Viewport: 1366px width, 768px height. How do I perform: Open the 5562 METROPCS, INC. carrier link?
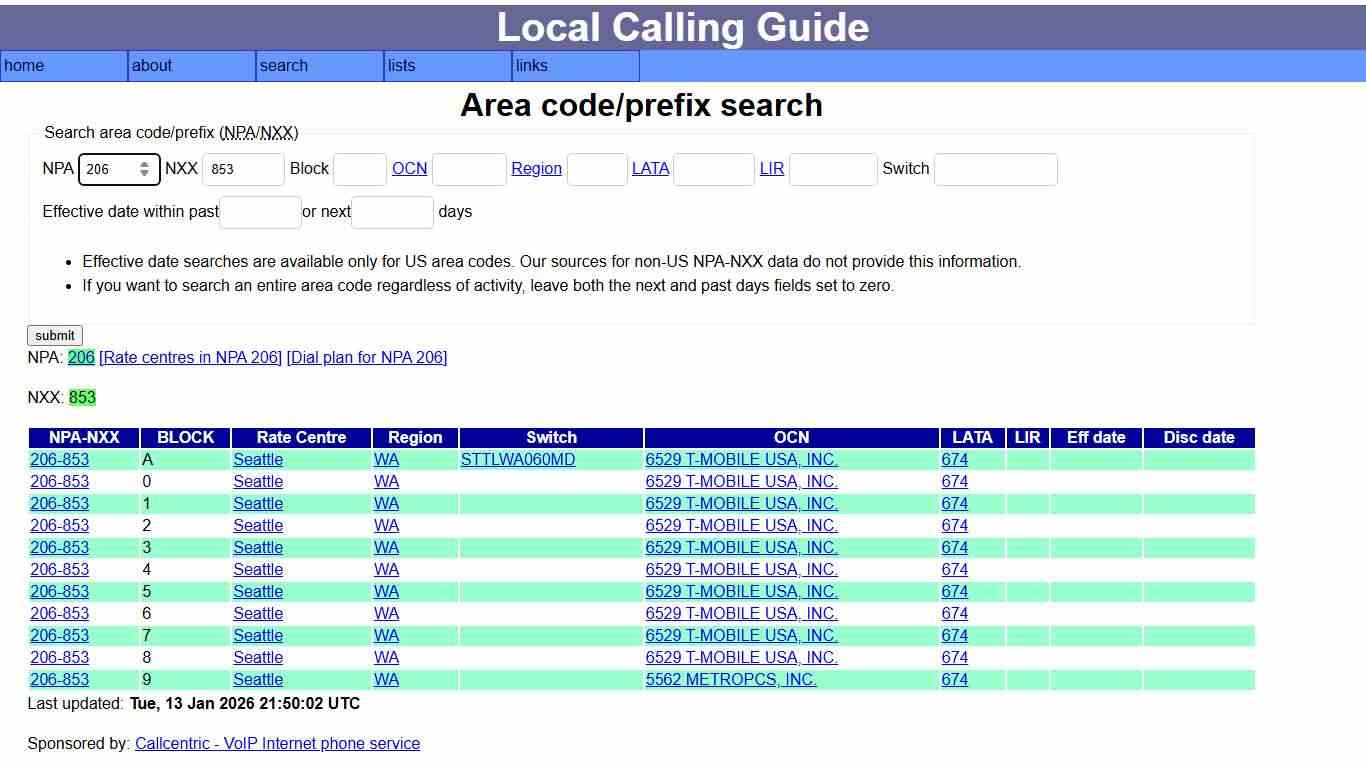pos(731,679)
